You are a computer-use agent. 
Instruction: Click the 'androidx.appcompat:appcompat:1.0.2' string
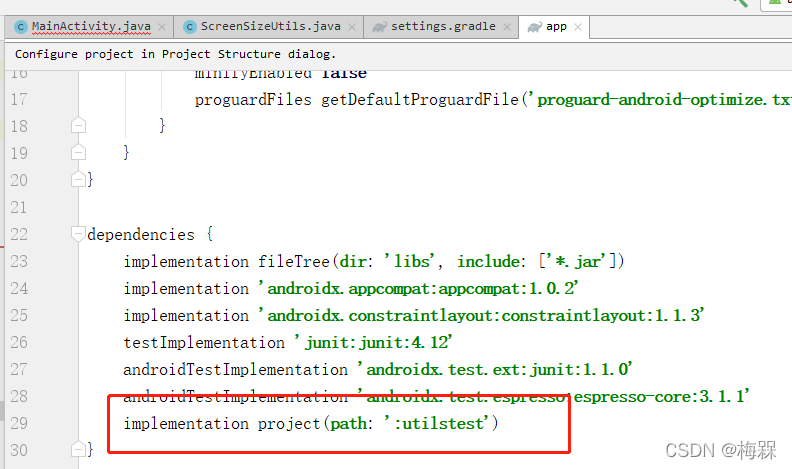(x=418, y=288)
